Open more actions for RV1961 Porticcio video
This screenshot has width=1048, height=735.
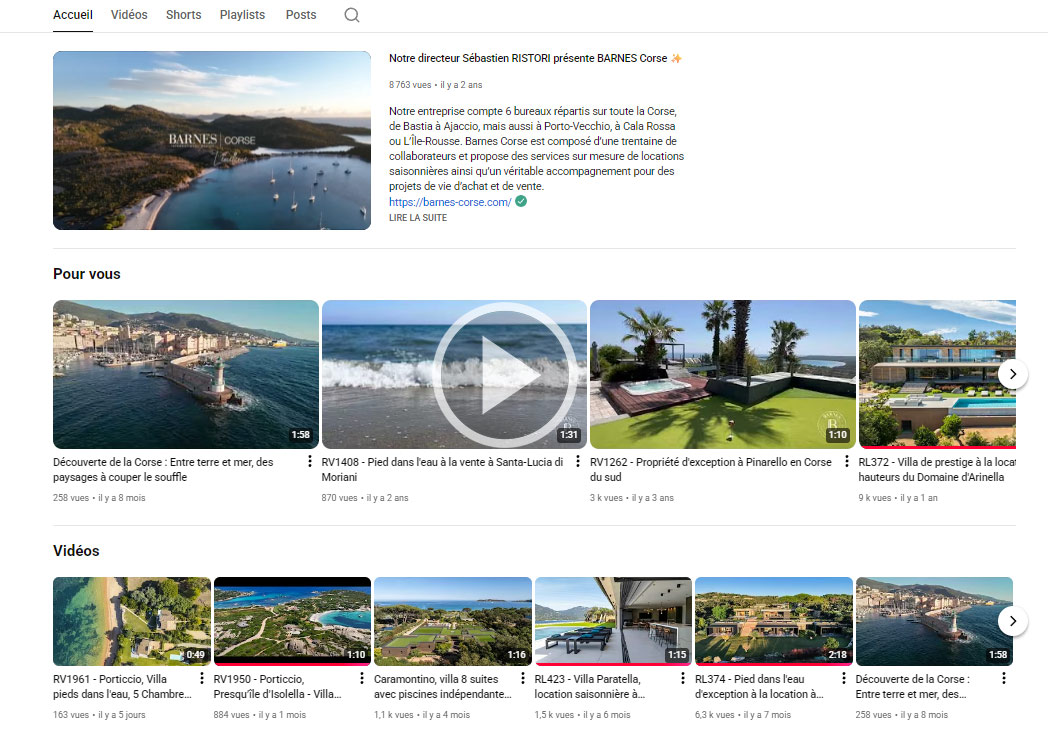203,679
